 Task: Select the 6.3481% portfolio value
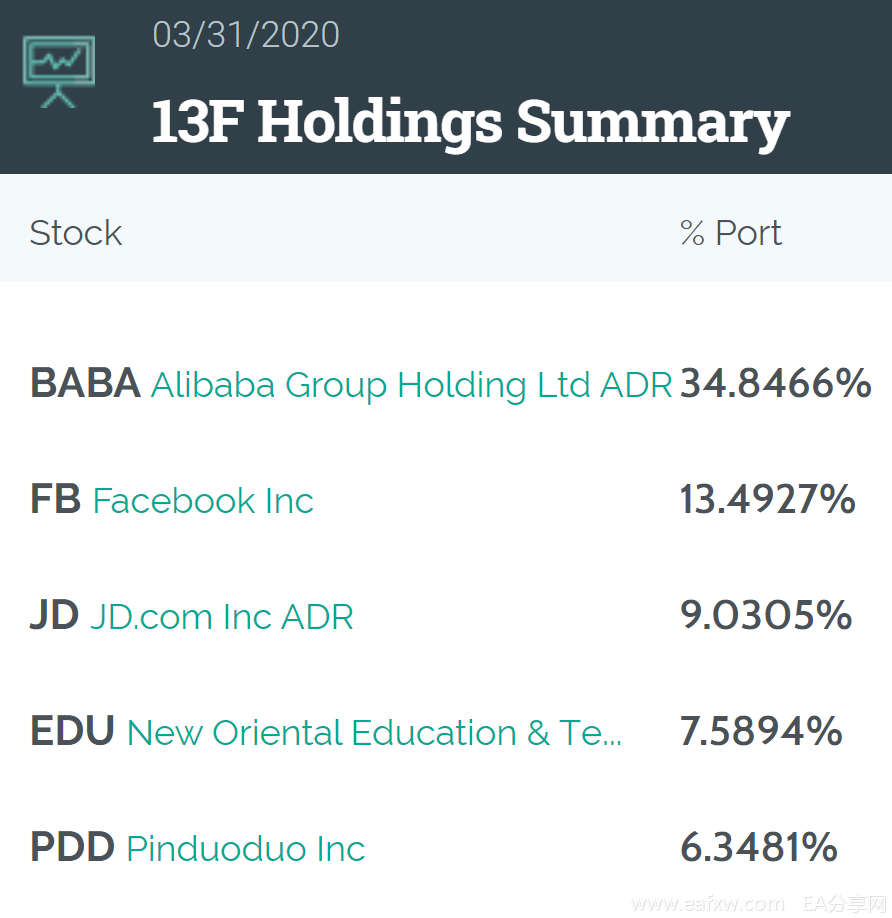759,847
